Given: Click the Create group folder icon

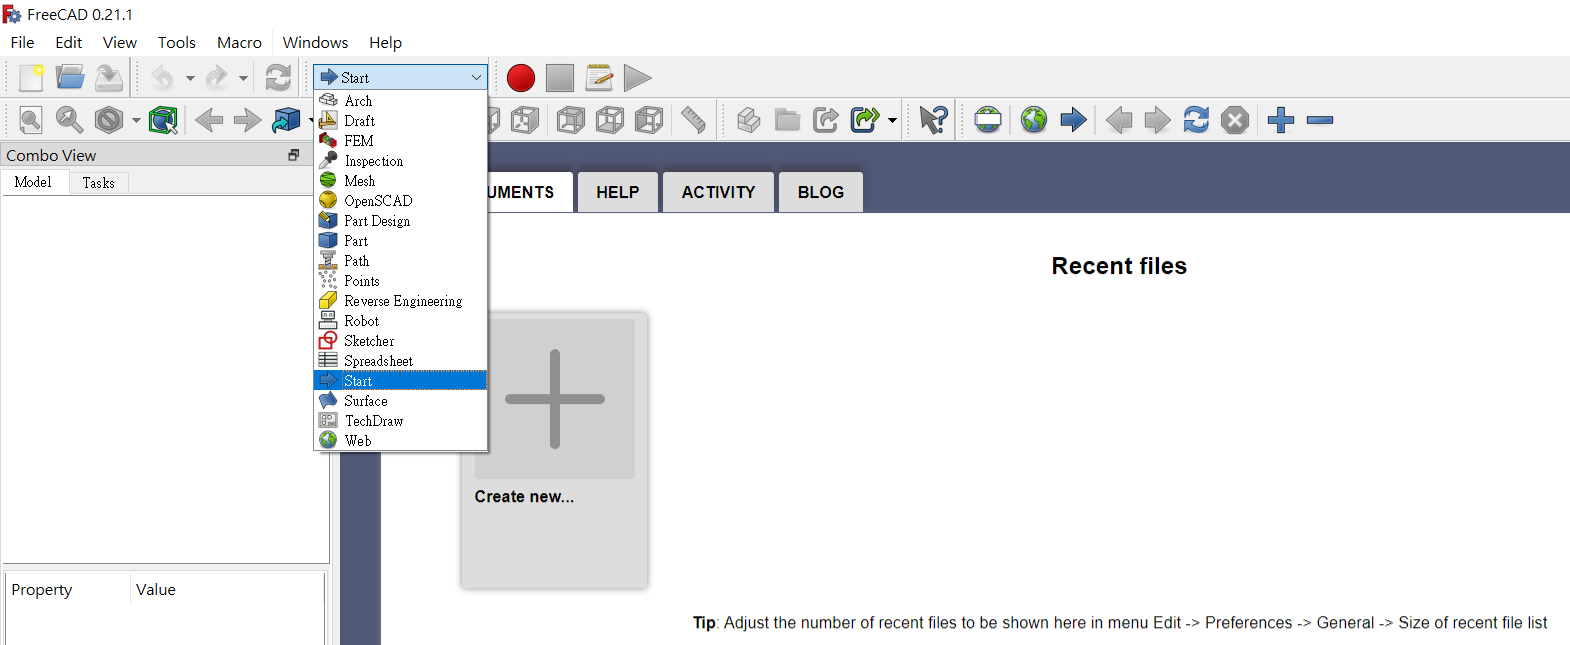Looking at the screenshot, I should [788, 120].
